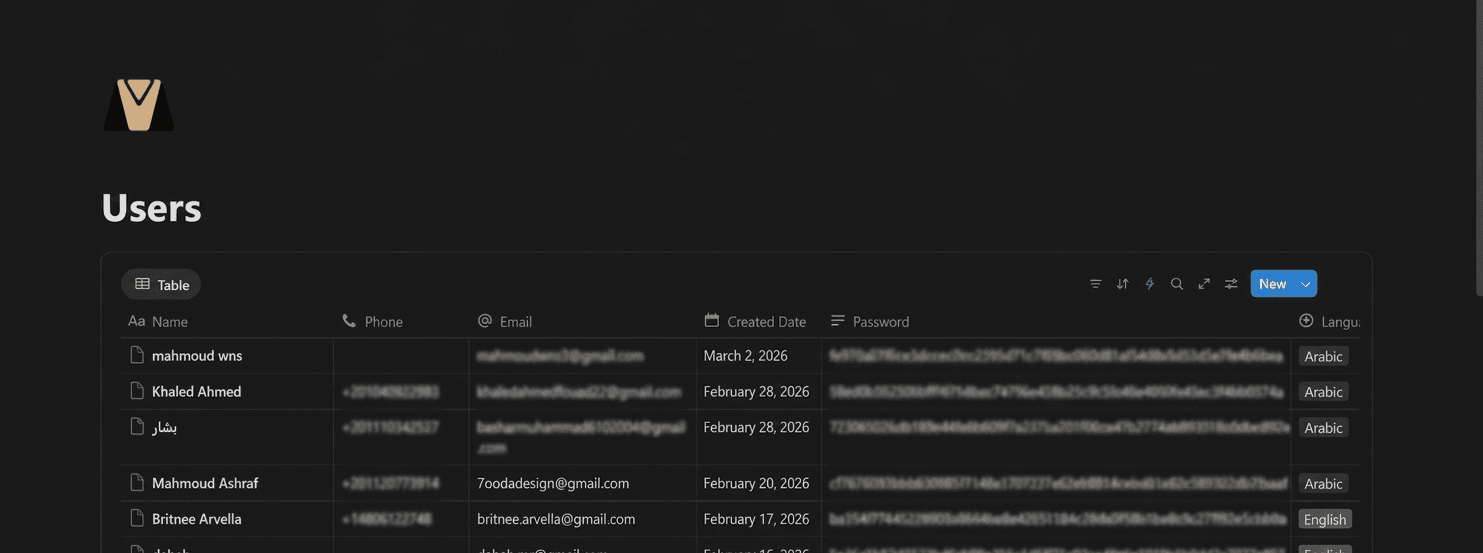This screenshot has height=553, width=1483.
Task: Open the Britnee Arvella record
Action: tap(197, 519)
